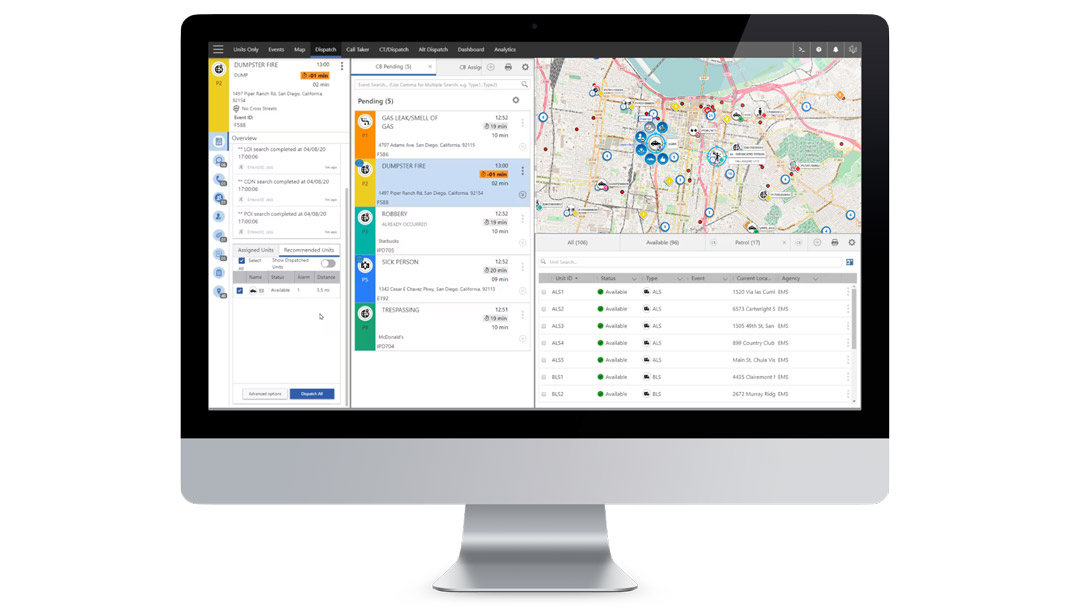Image resolution: width=1080 pixels, height=608 pixels.
Task: Open the command line icon in top bar
Action: point(801,49)
